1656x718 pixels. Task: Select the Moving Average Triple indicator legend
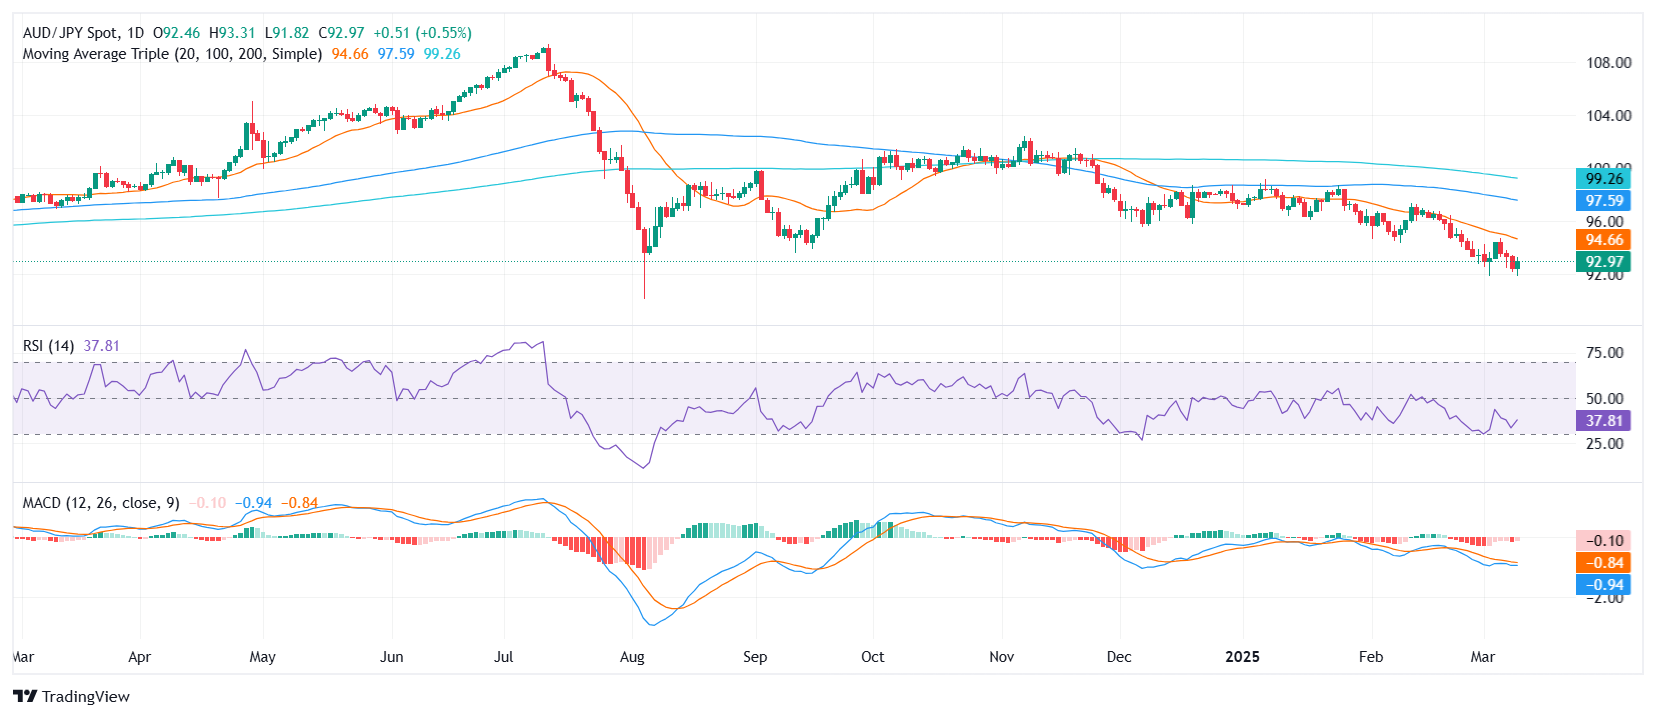click(x=172, y=54)
